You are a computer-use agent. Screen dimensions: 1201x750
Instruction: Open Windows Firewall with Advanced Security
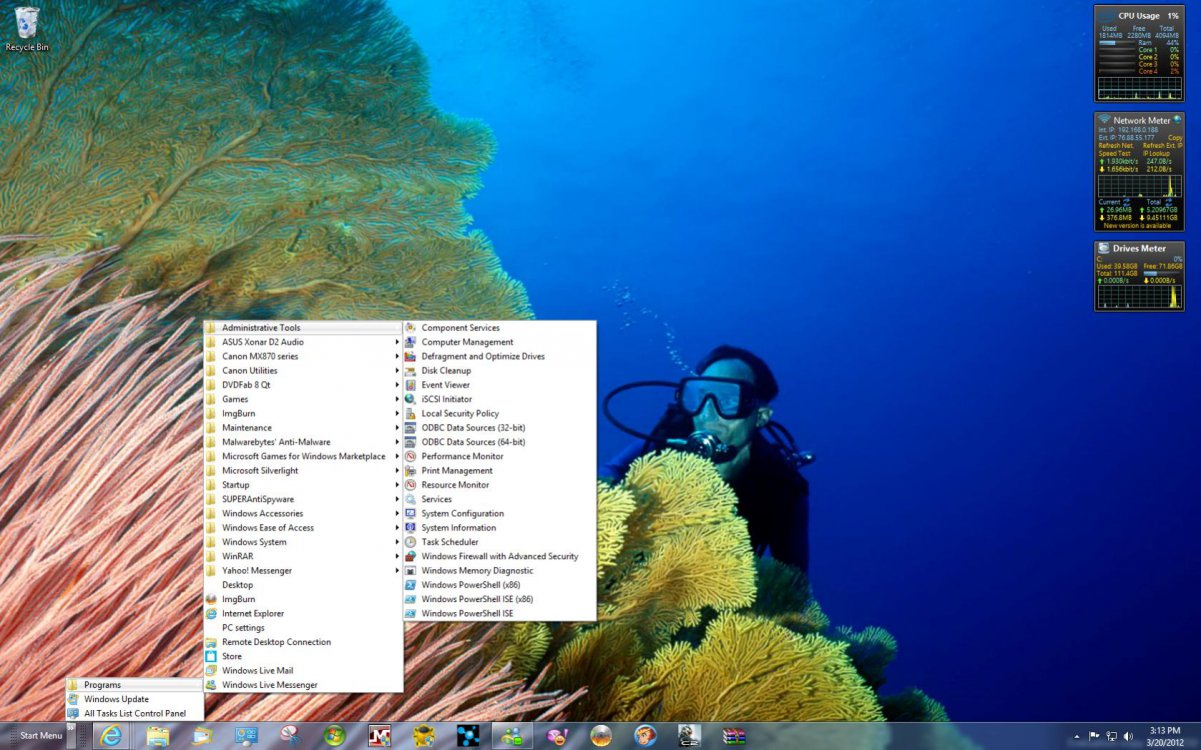tap(499, 556)
